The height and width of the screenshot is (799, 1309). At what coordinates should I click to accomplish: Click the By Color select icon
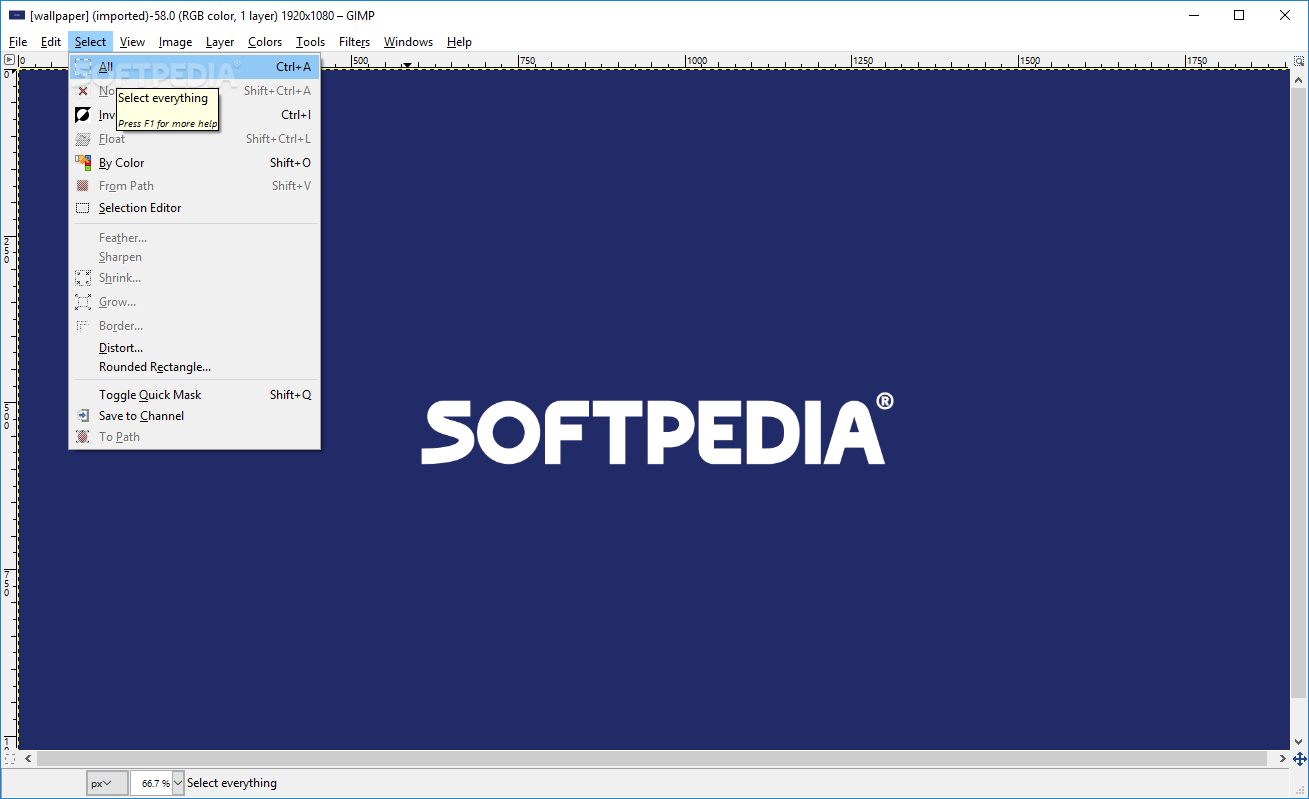(83, 162)
